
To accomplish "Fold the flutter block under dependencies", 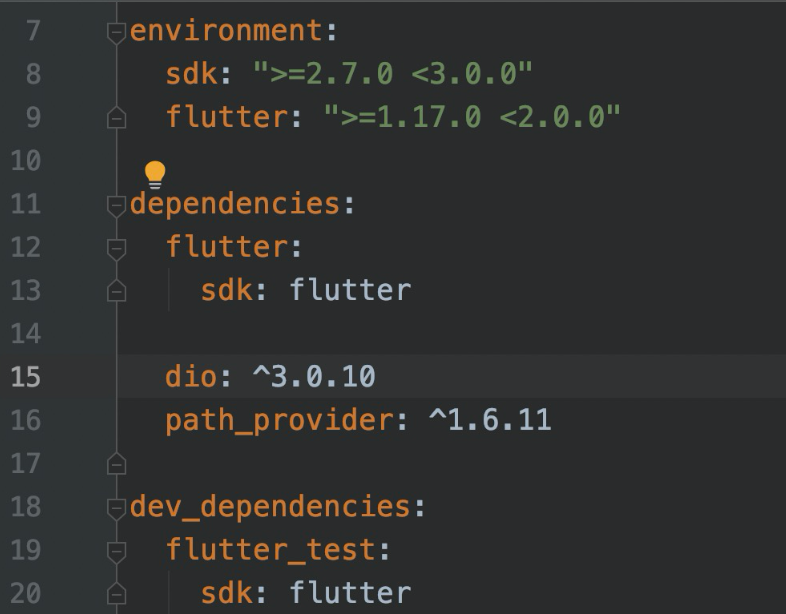I will (117, 247).
